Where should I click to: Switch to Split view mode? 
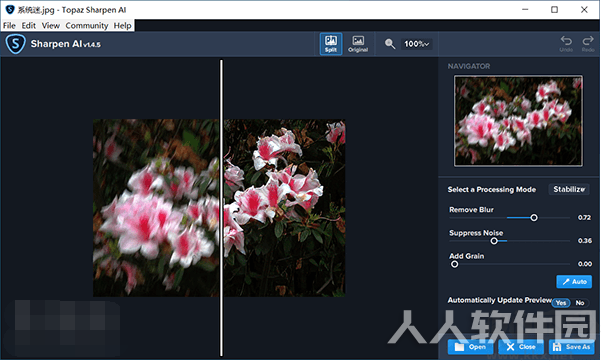point(331,44)
